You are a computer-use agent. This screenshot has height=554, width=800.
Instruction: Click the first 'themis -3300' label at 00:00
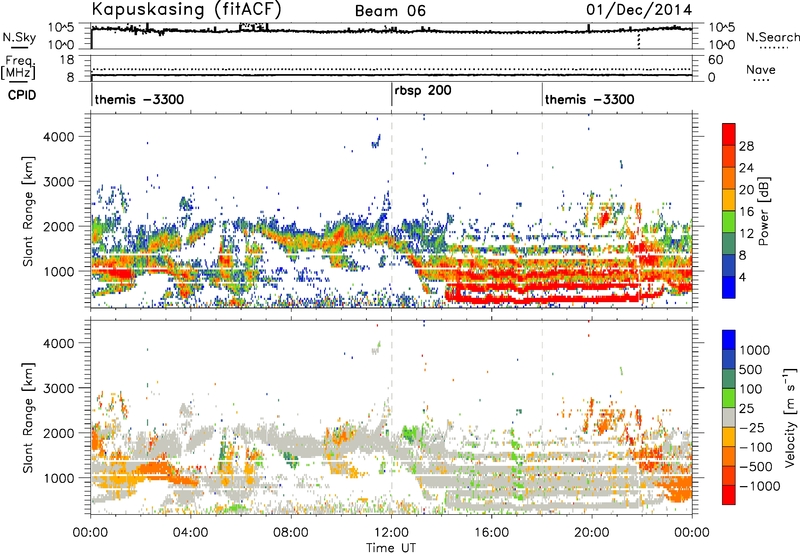pyautogui.click(x=139, y=99)
